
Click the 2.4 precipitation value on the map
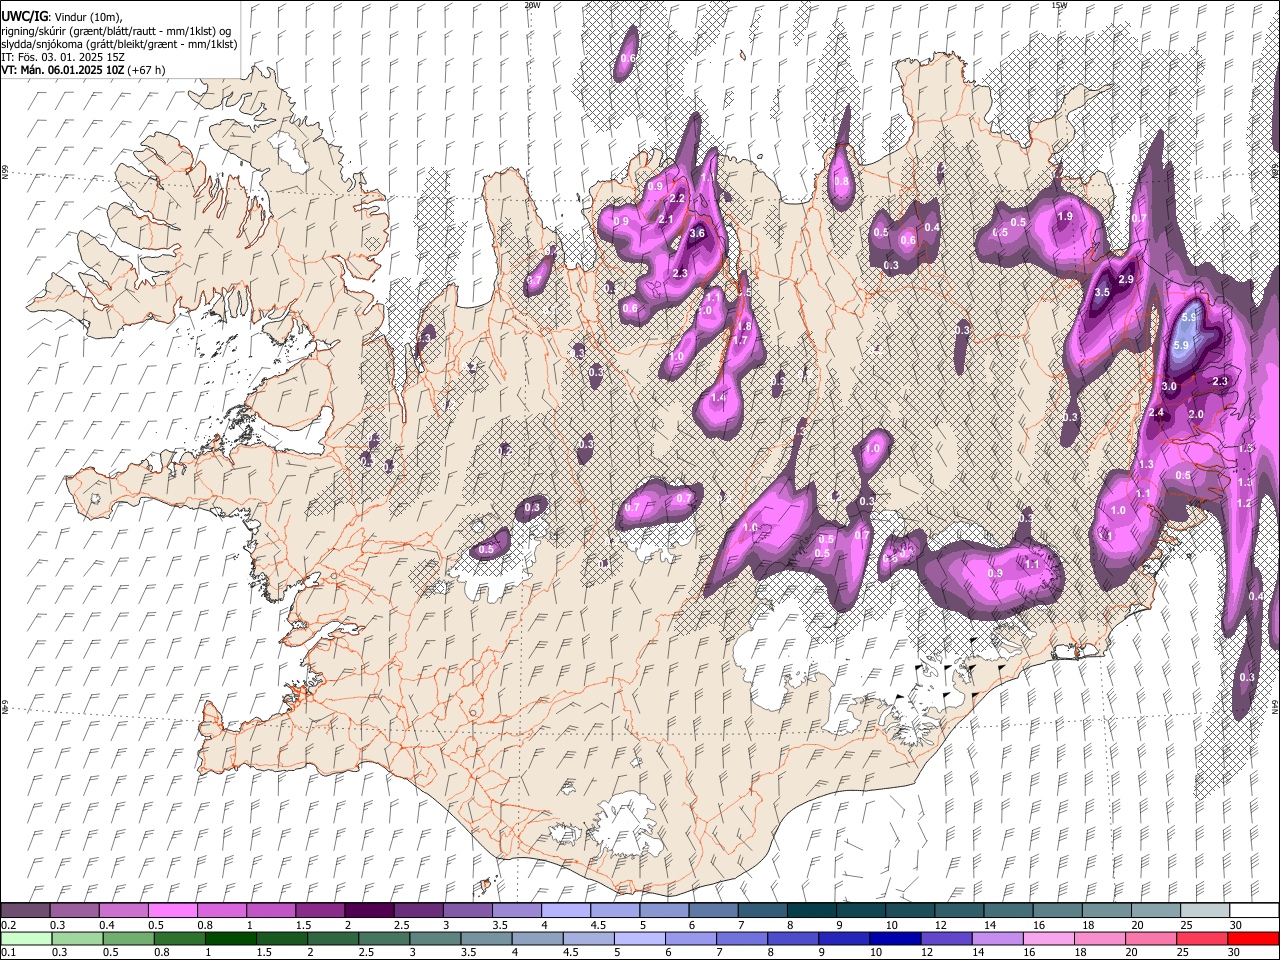[x=1157, y=413]
